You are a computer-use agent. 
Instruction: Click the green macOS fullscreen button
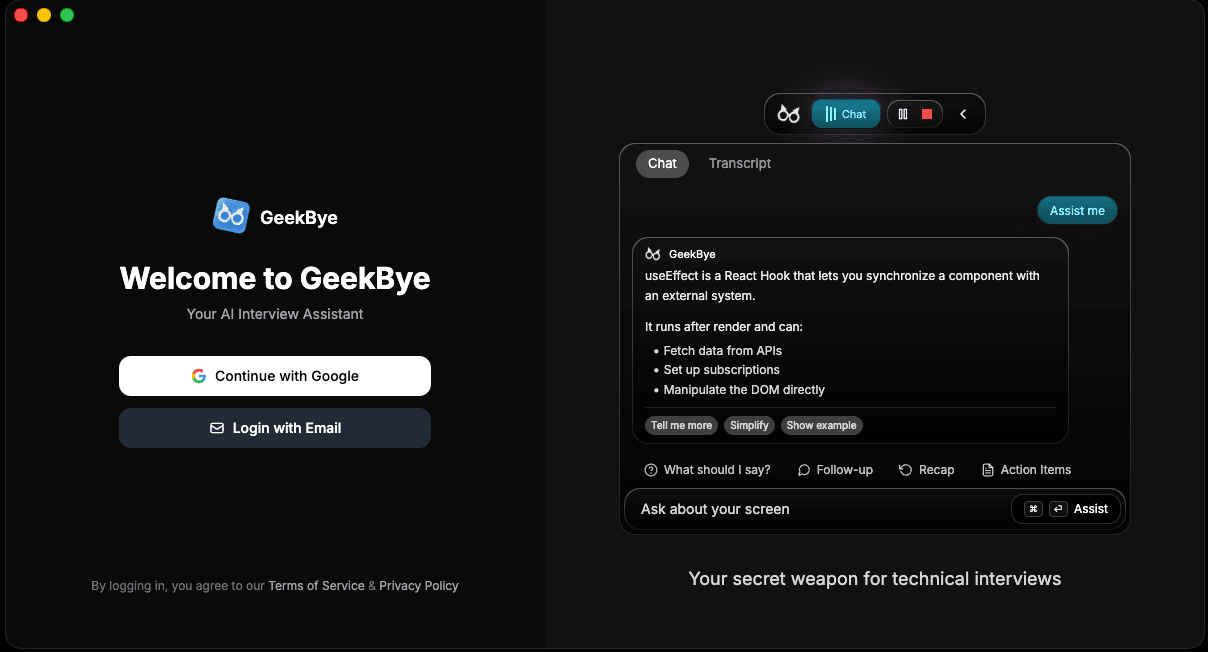(x=67, y=15)
